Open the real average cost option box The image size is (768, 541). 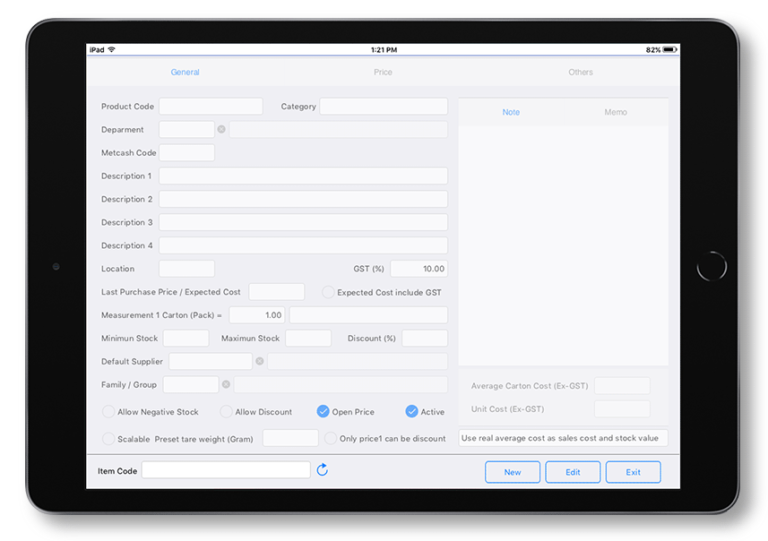click(563, 438)
